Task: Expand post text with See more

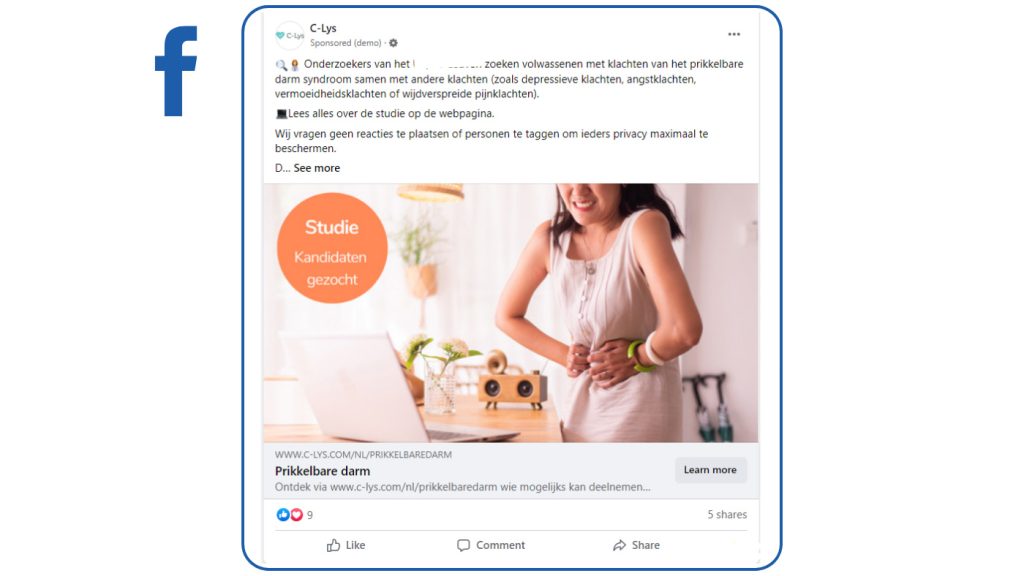Action: (x=317, y=168)
